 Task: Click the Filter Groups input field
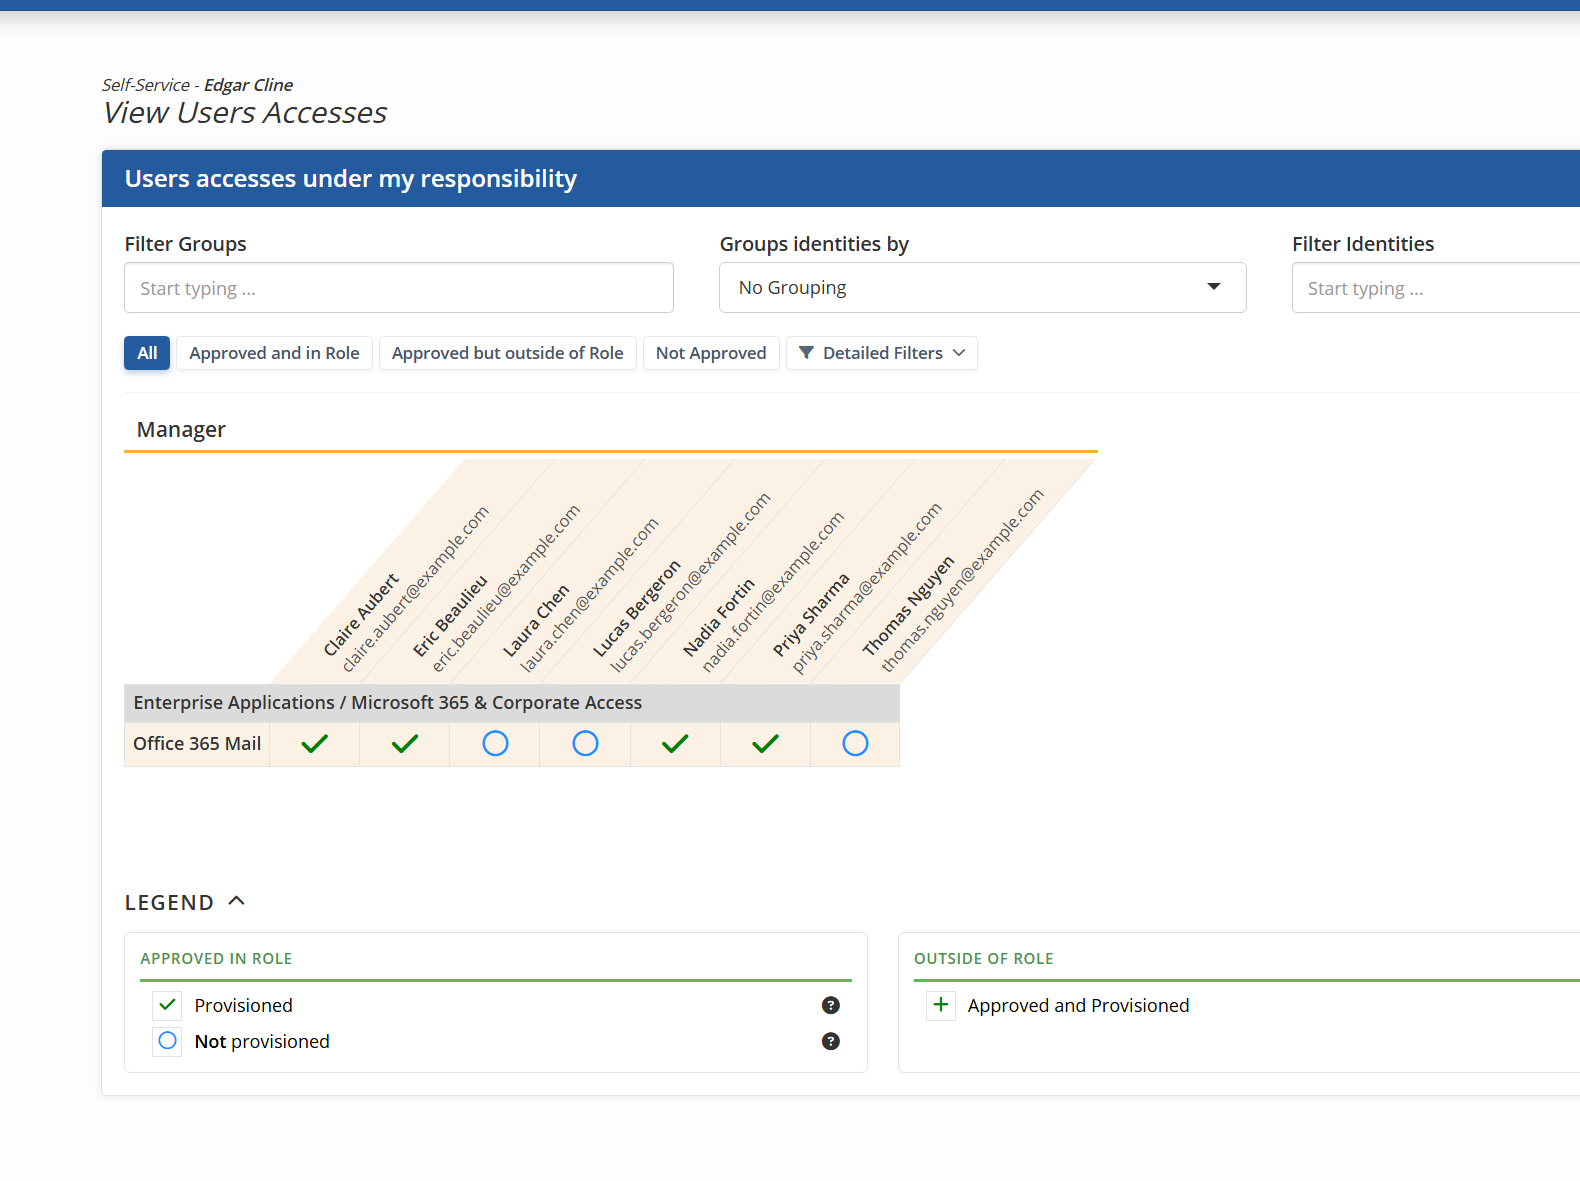point(398,288)
